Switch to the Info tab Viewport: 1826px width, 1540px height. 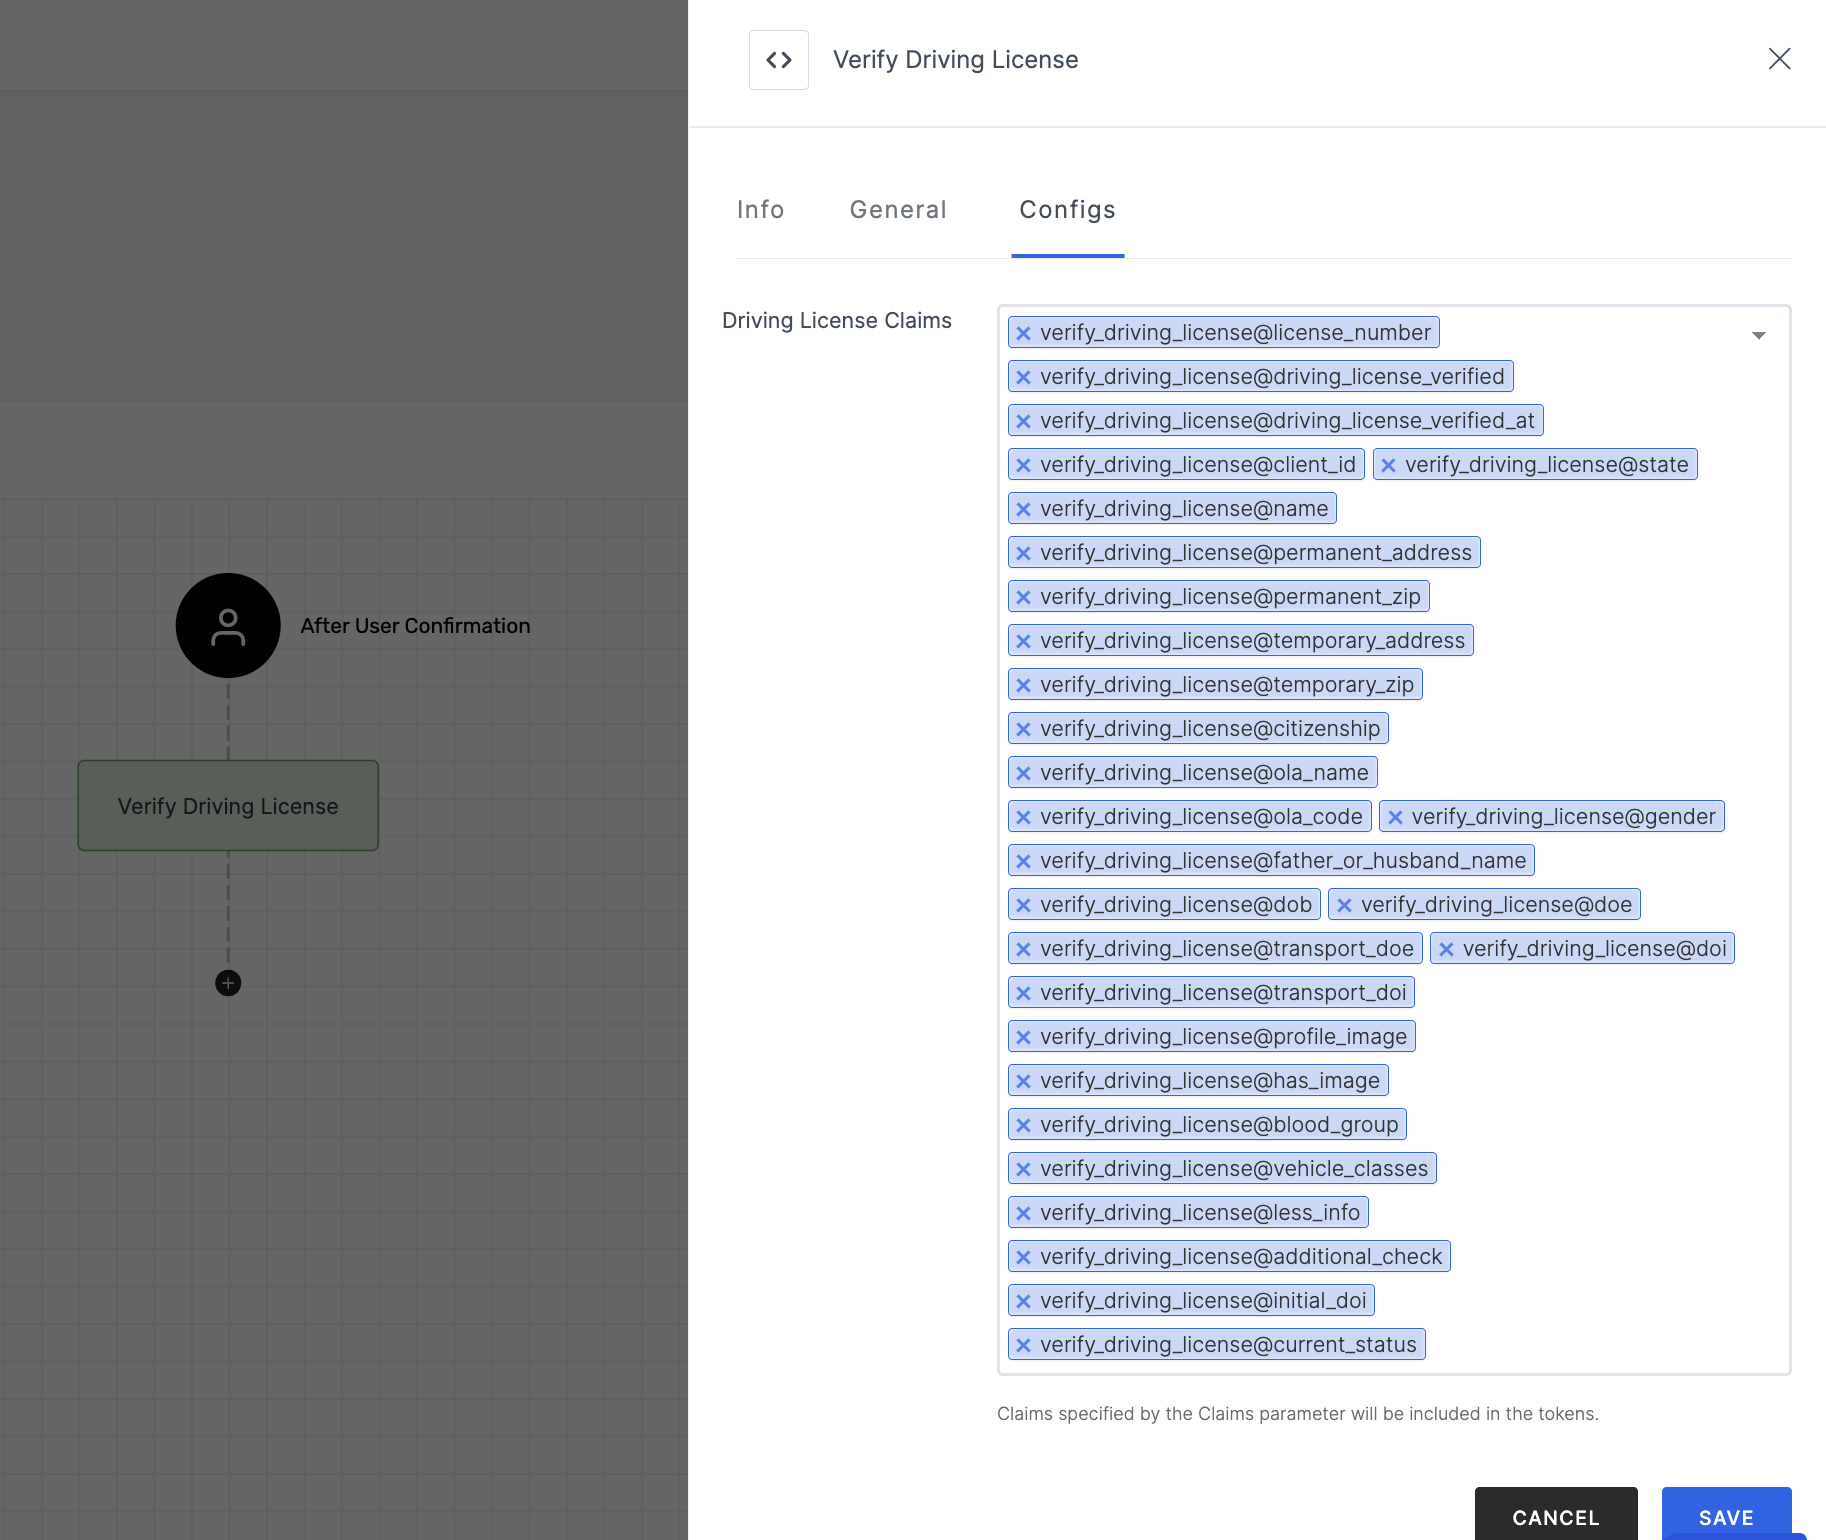click(x=760, y=209)
